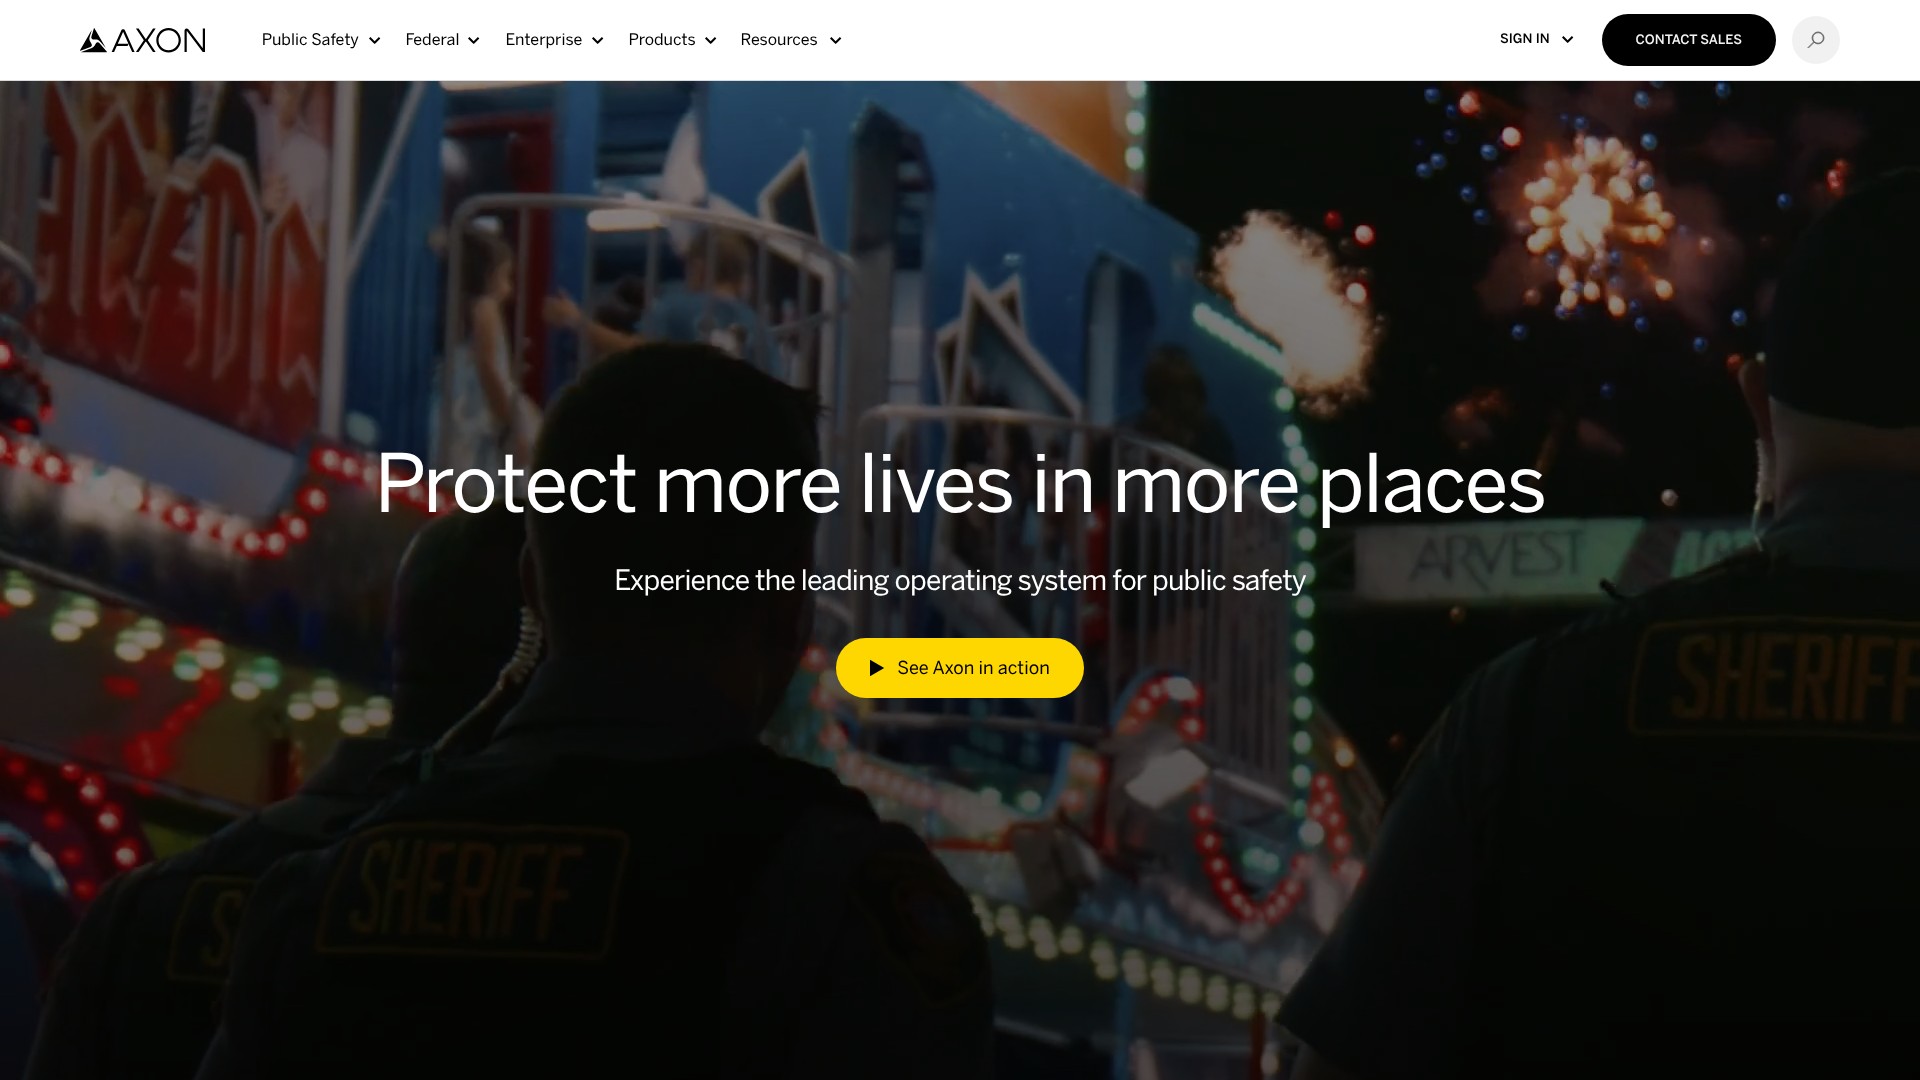Expand the Sign In chevron arrow

click(x=1567, y=40)
